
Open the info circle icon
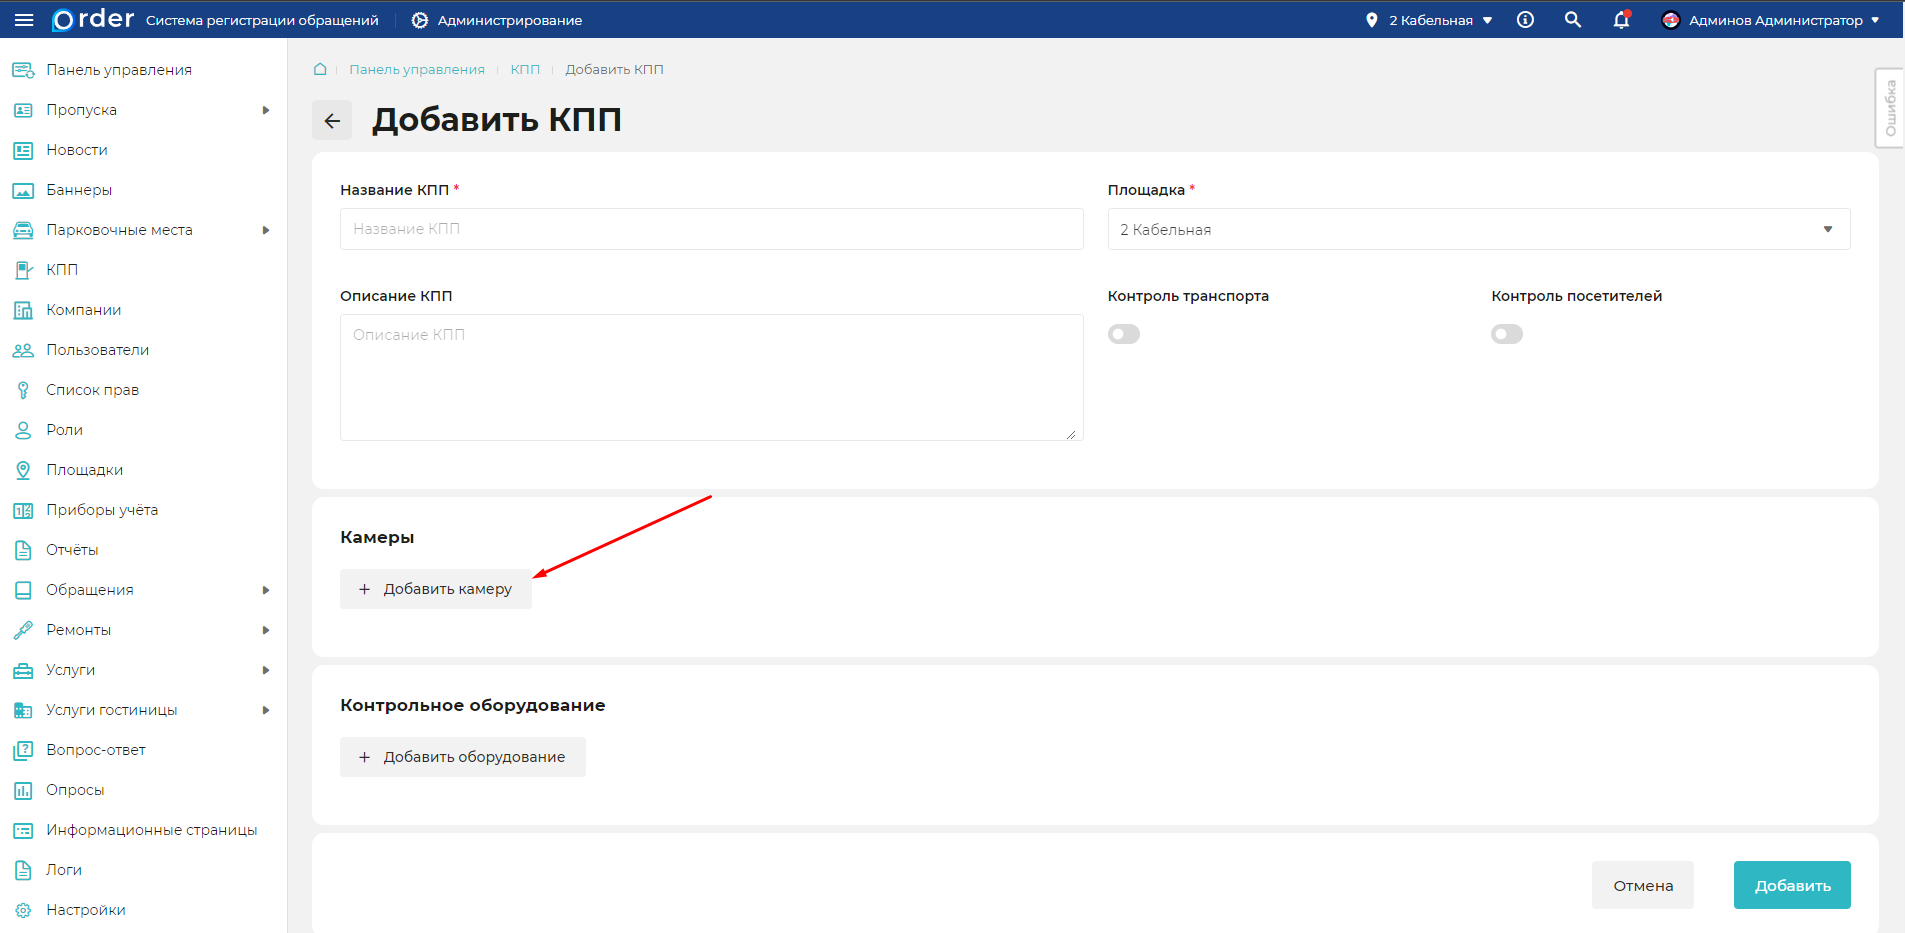coord(1525,20)
